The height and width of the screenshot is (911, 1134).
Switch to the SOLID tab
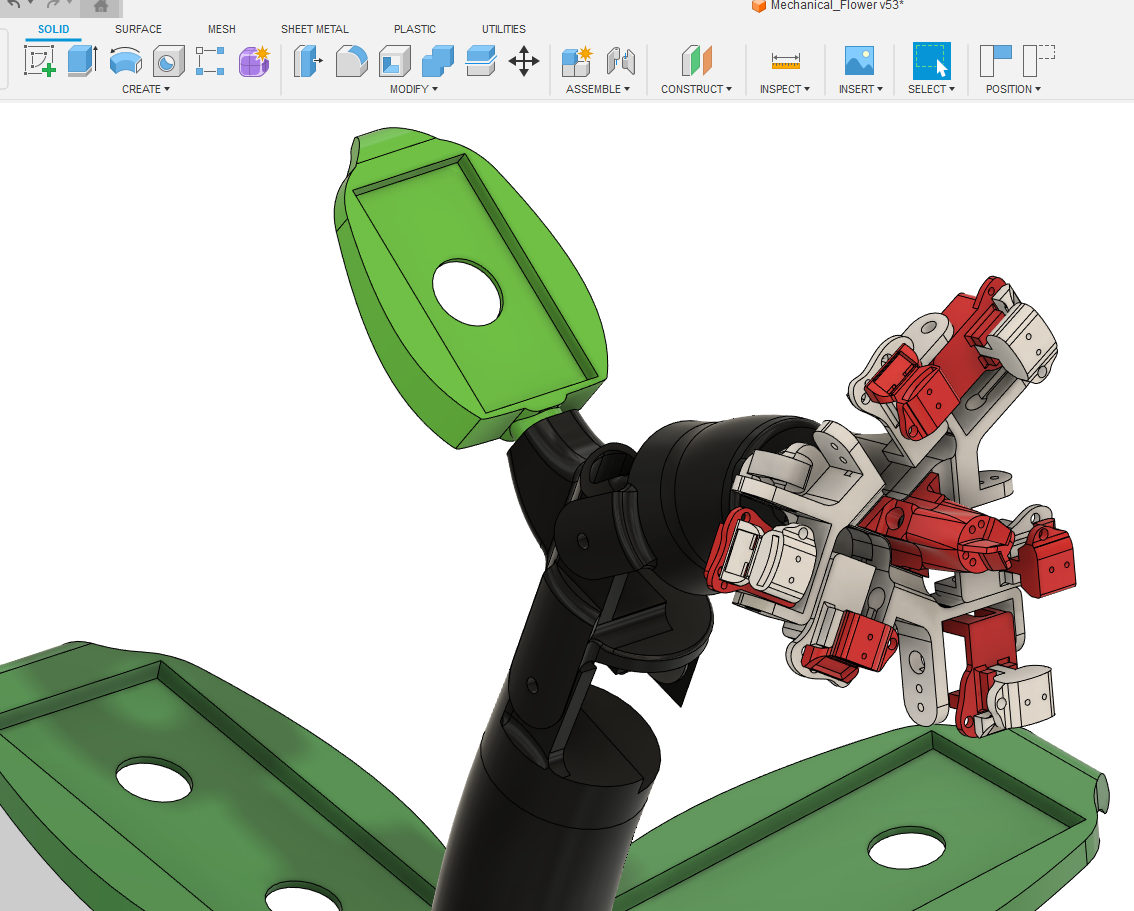54,29
